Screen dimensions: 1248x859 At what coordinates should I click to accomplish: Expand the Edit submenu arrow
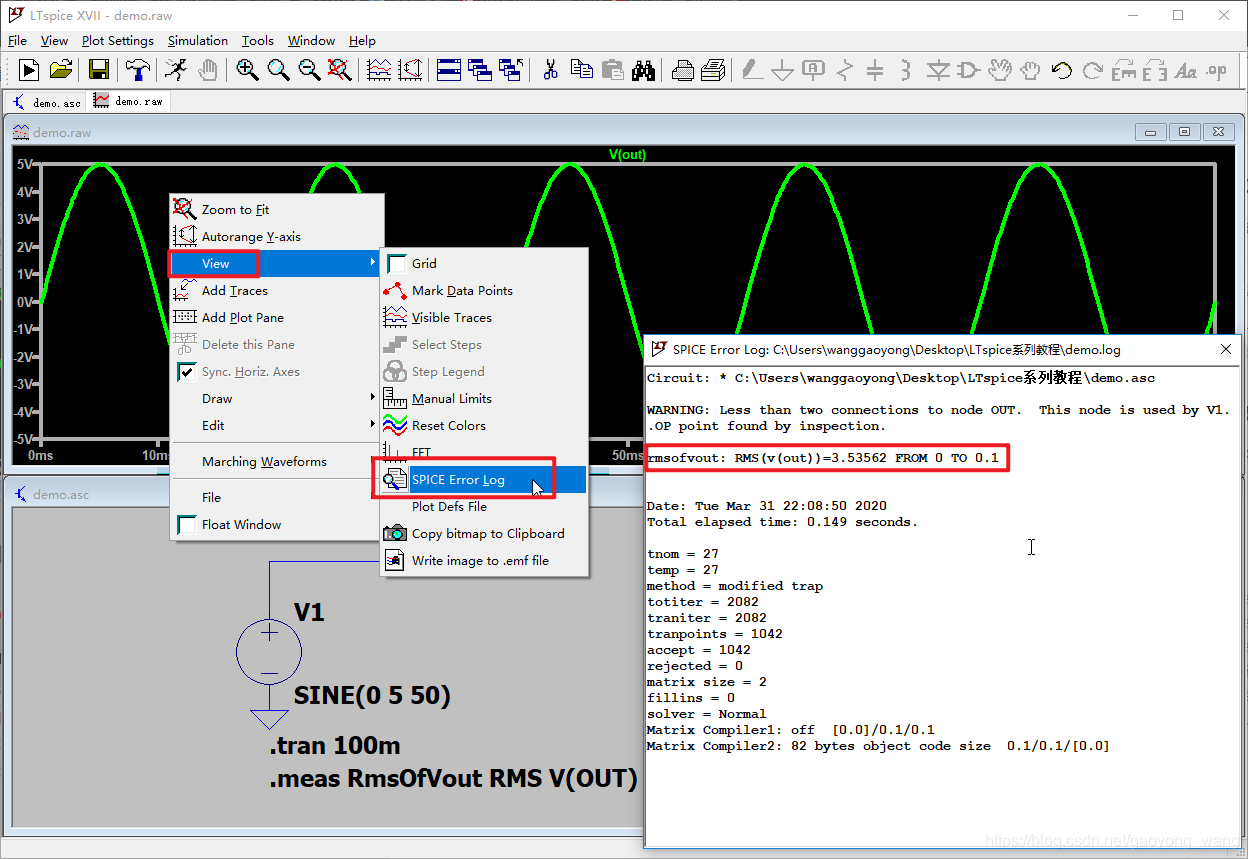pyautogui.click(x=374, y=425)
